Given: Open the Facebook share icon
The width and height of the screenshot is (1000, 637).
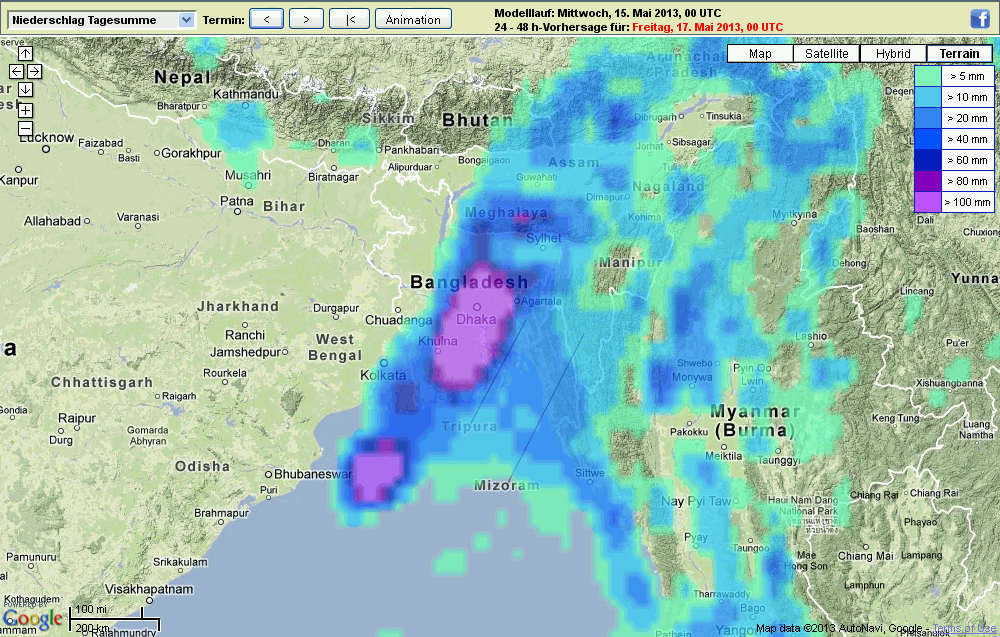Looking at the screenshot, I should (980, 18).
